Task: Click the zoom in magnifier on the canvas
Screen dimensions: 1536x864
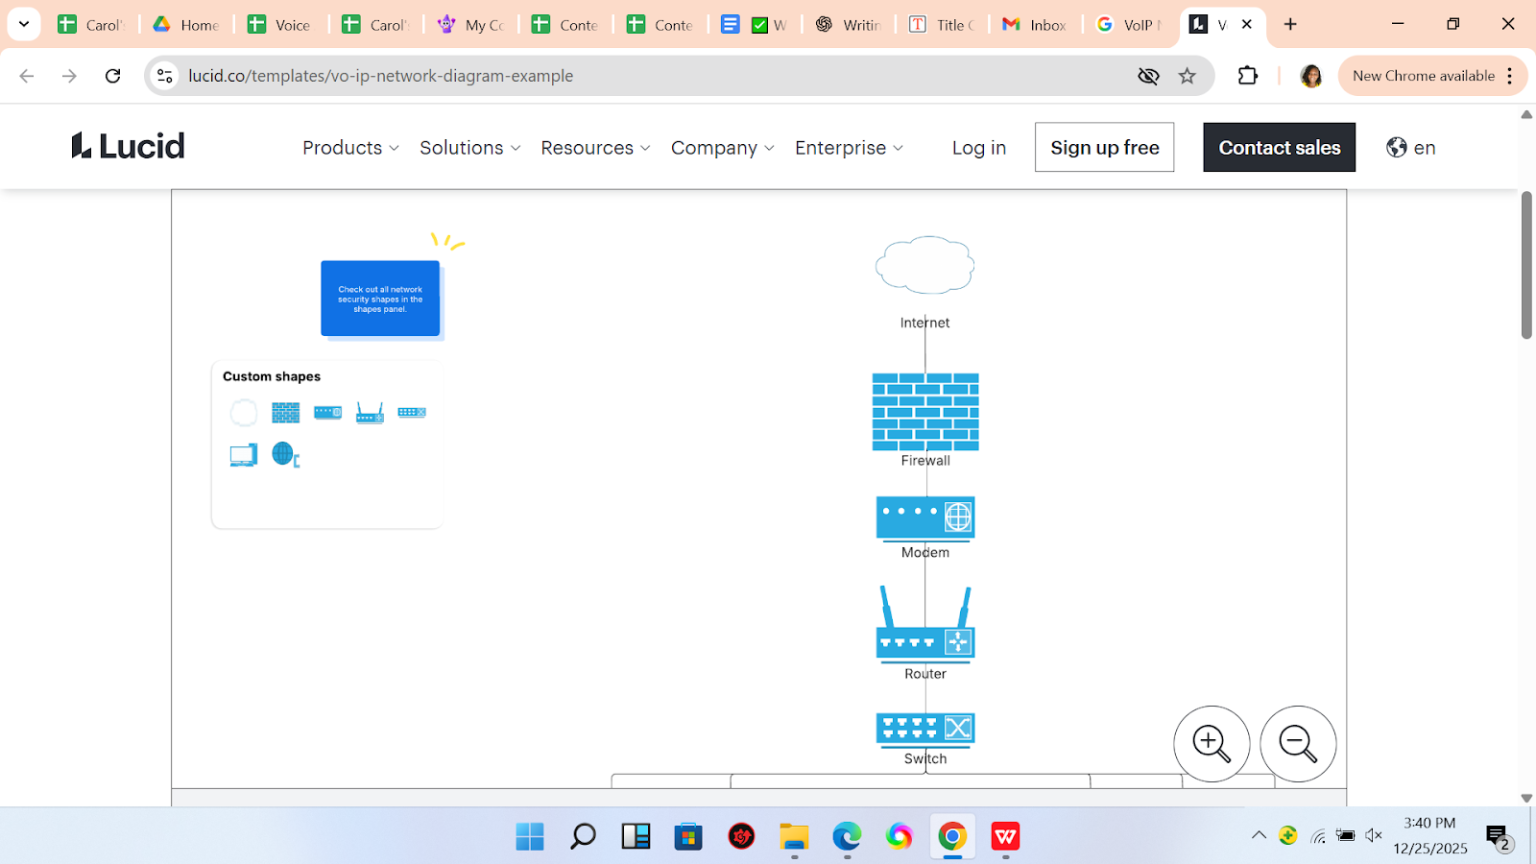Action: pyautogui.click(x=1211, y=743)
